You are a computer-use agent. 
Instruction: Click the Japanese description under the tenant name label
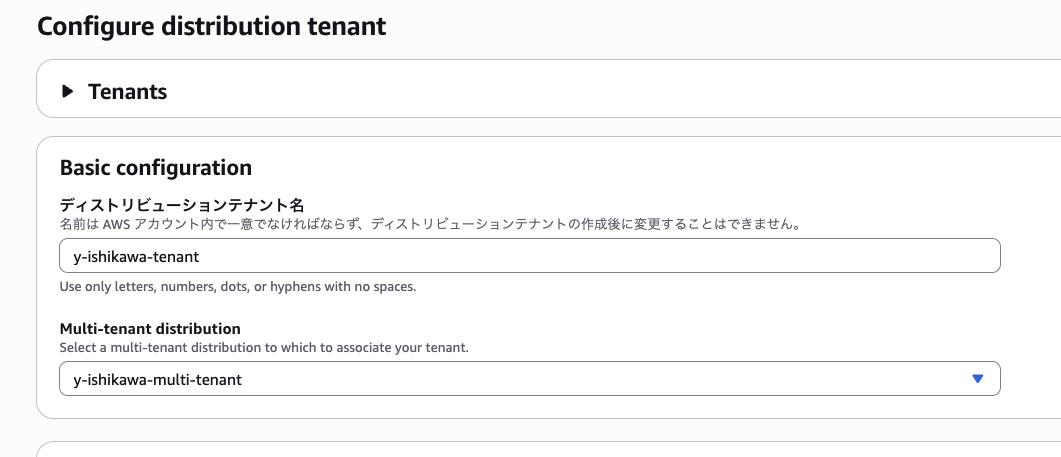tap(430, 224)
